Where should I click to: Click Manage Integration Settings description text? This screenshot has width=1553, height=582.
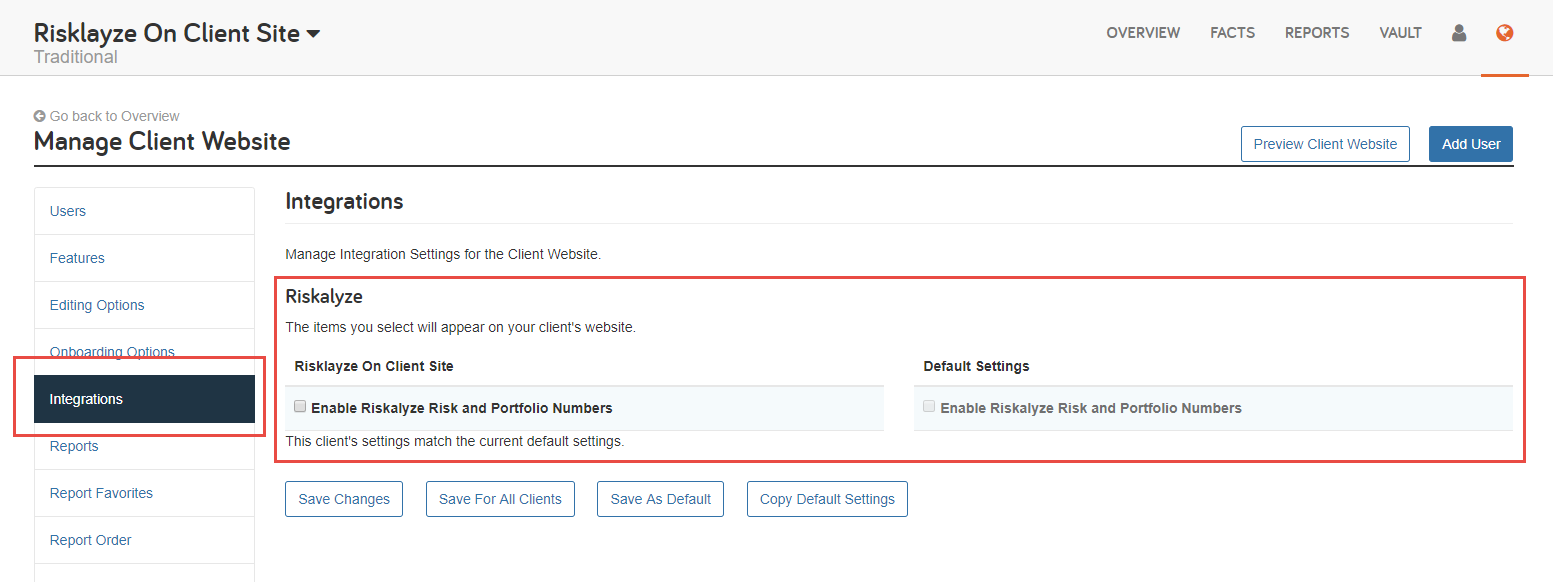[x=443, y=254]
